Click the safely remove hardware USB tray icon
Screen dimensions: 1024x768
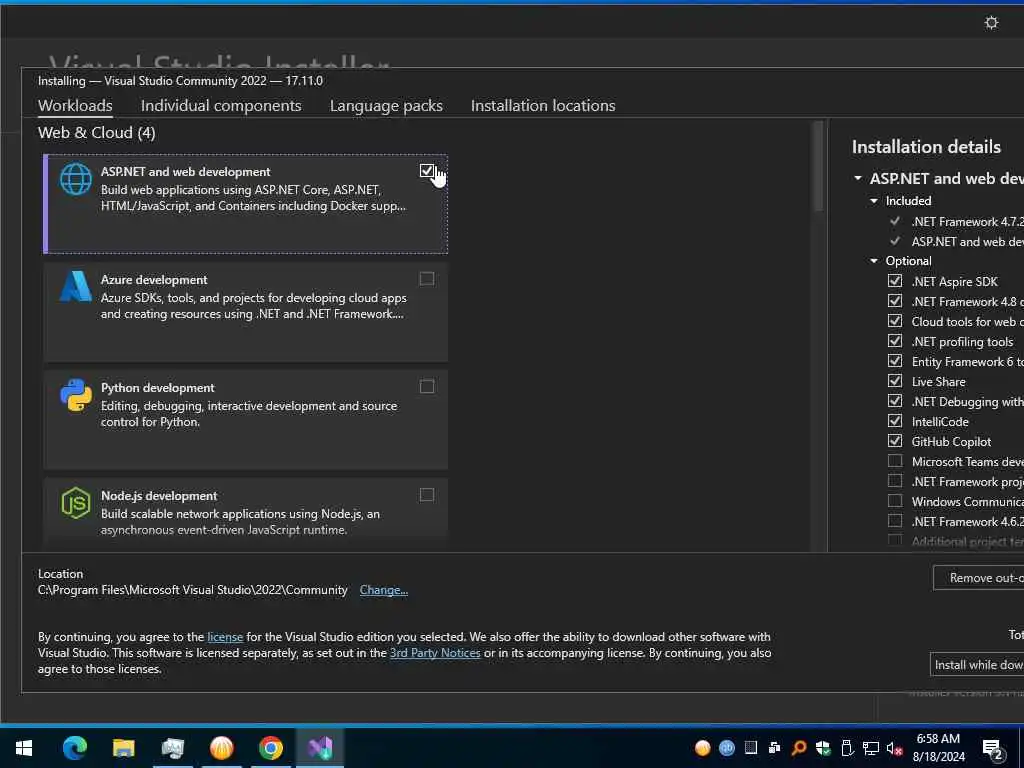[x=847, y=748]
